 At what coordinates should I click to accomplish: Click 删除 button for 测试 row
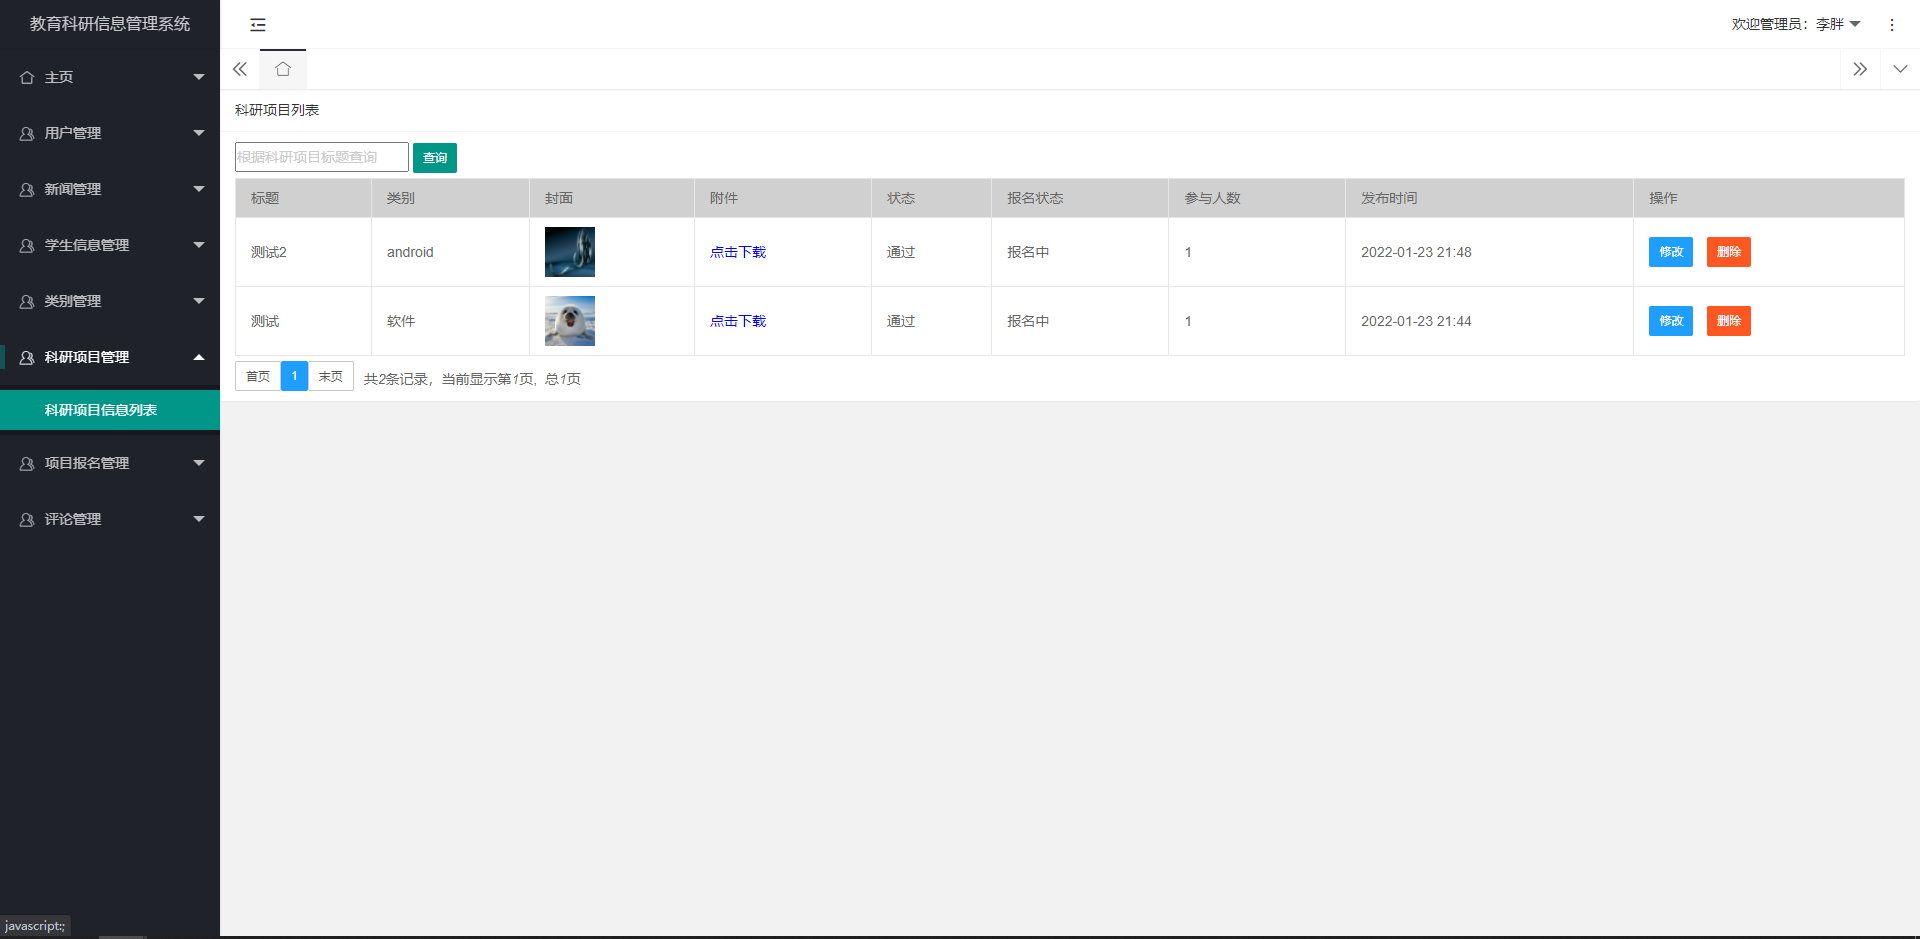click(x=1728, y=321)
